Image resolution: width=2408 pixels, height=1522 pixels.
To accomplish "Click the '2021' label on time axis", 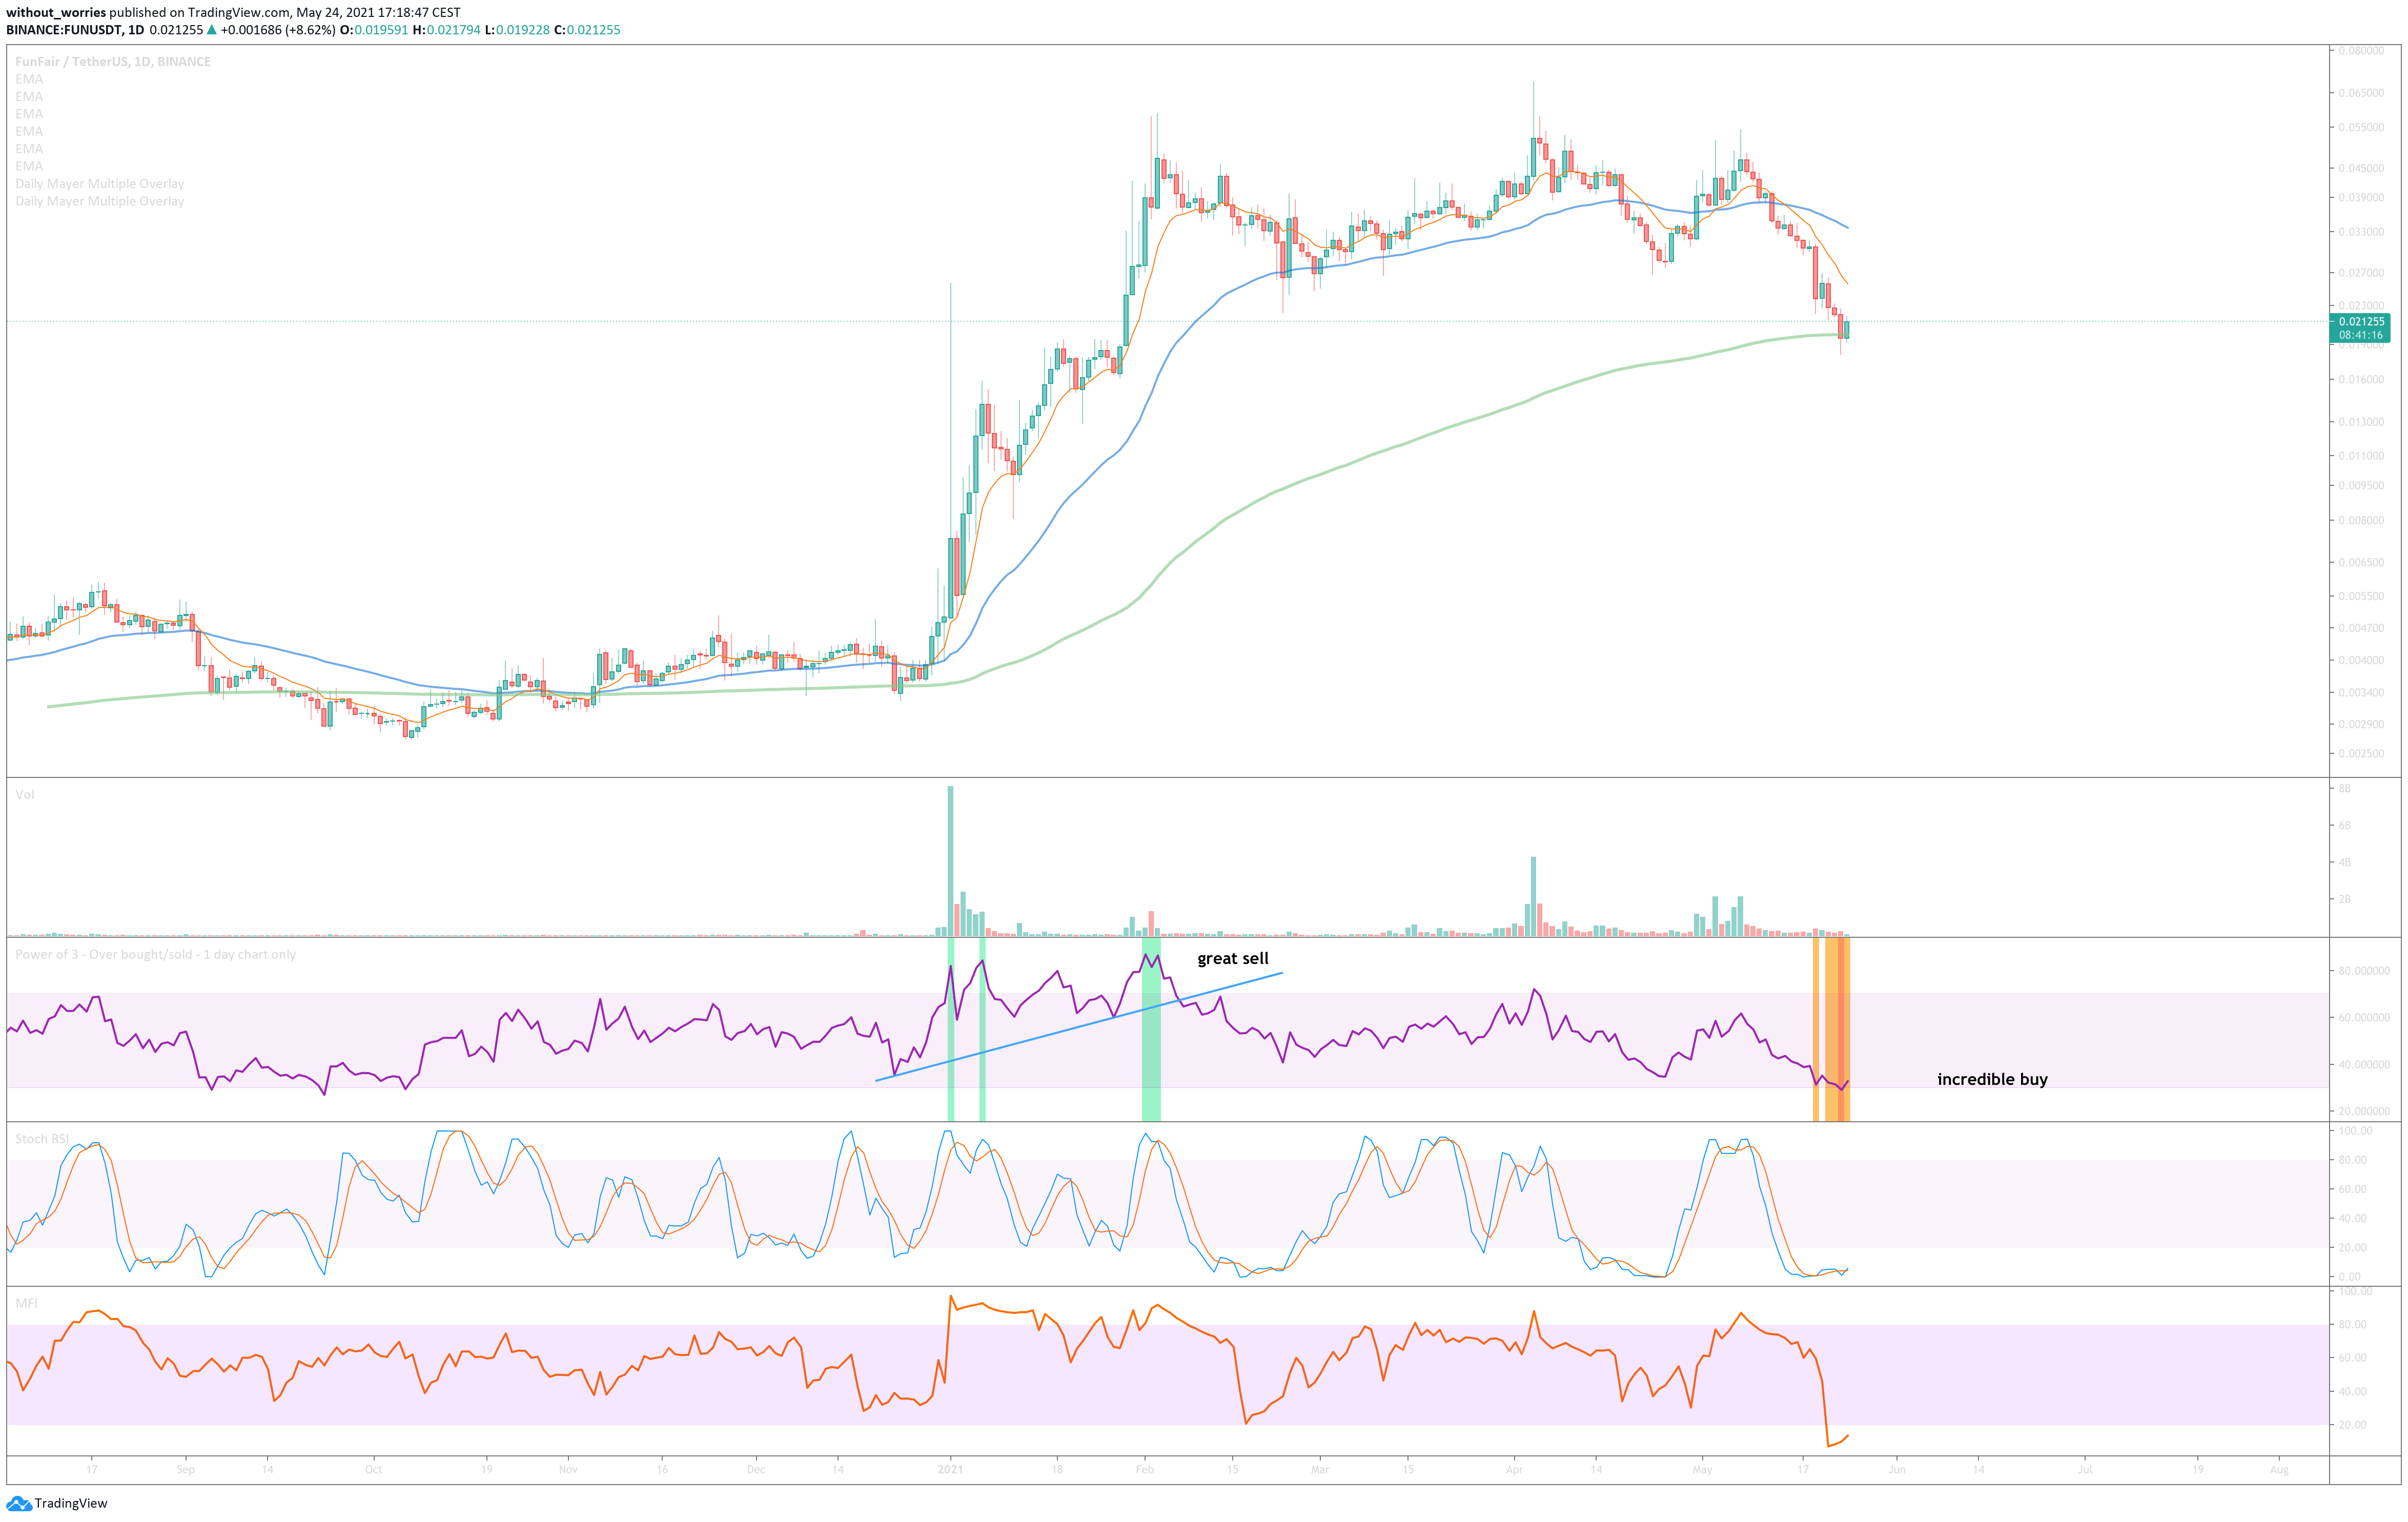I will [x=950, y=1470].
